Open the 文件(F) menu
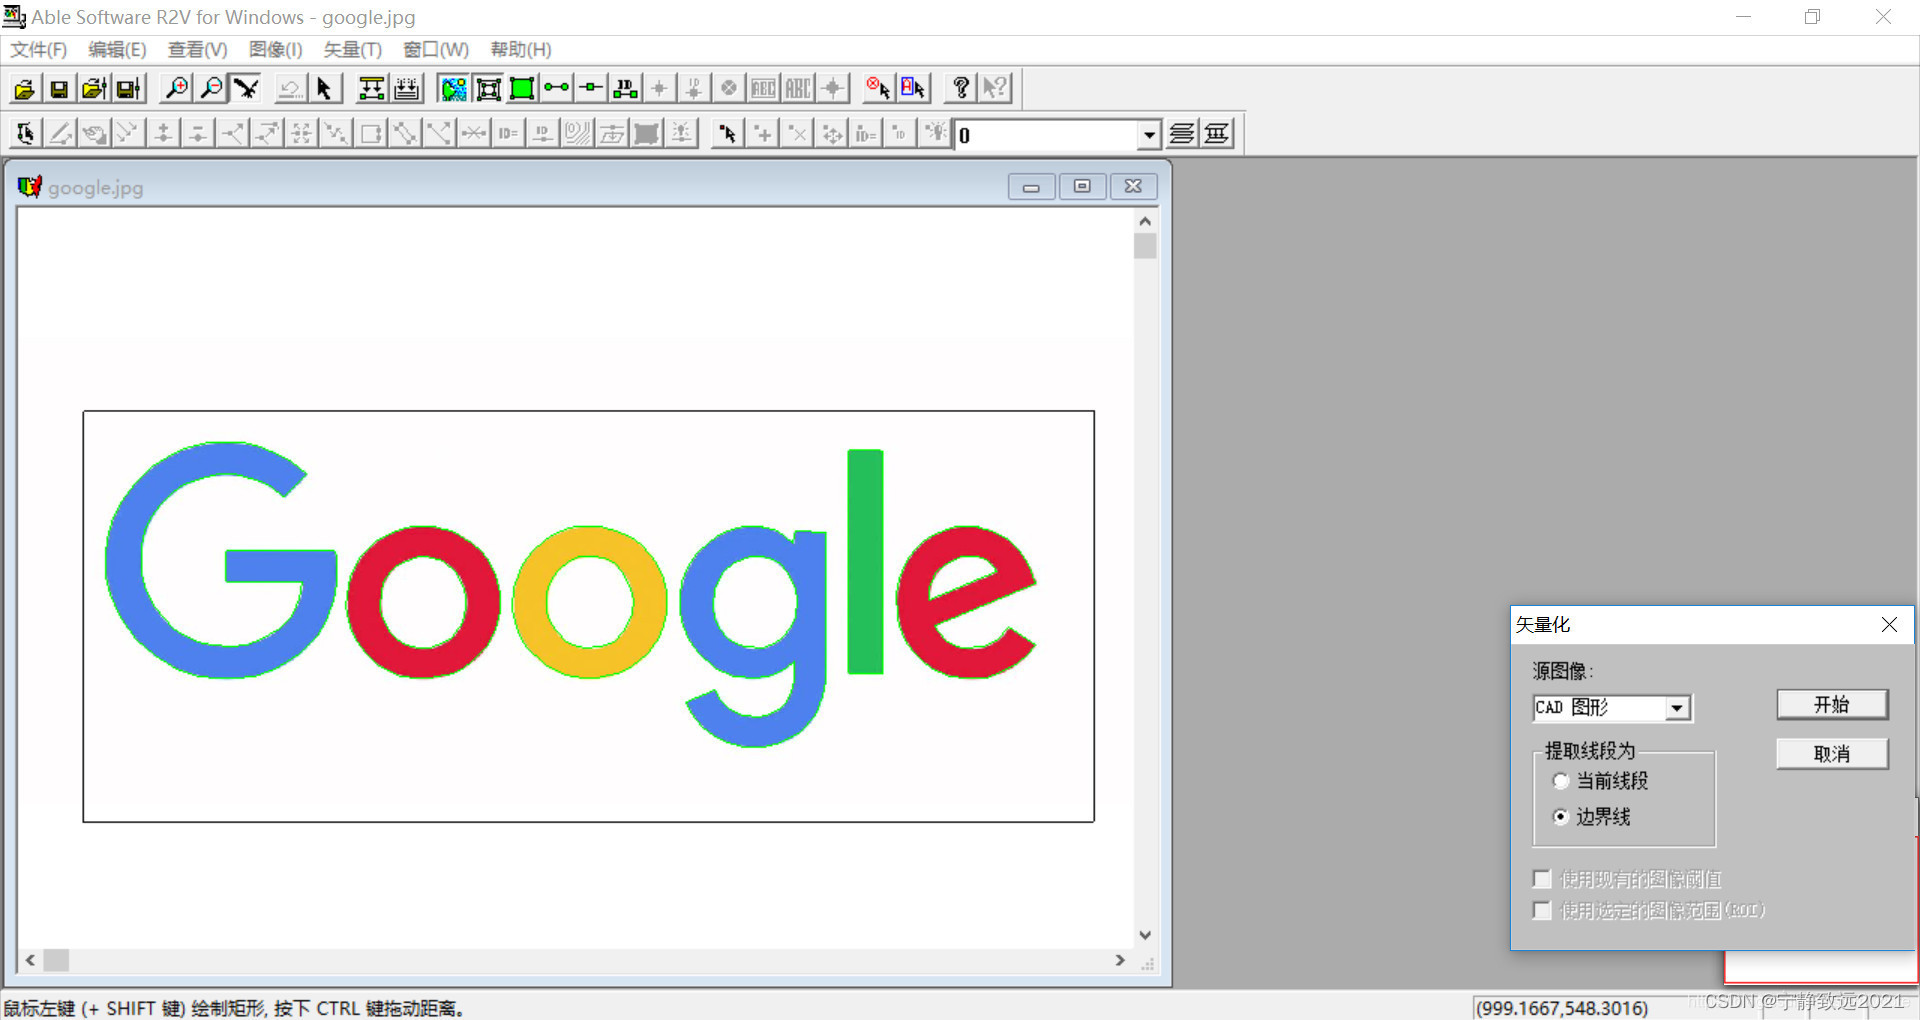Image resolution: width=1920 pixels, height=1020 pixels. pos(38,50)
